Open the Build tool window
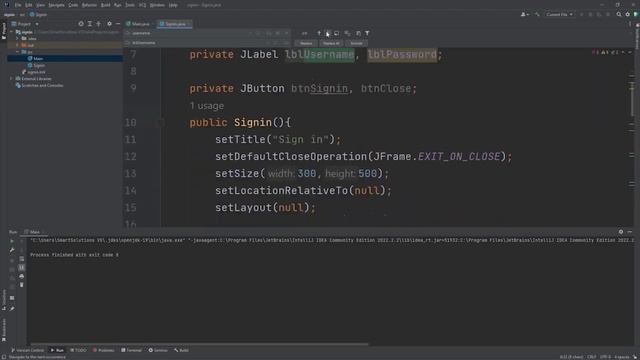The width and height of the screenshot is (640, 360). point(181,350)
